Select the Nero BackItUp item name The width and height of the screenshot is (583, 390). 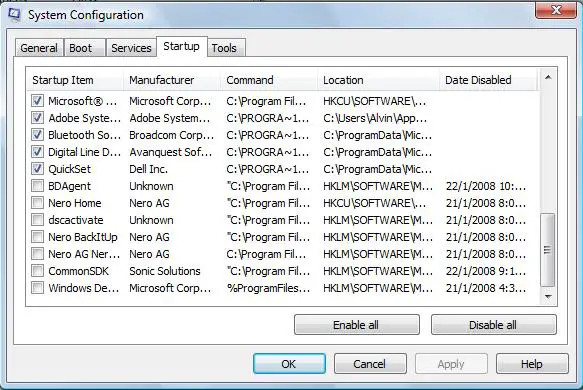(83, 237)
